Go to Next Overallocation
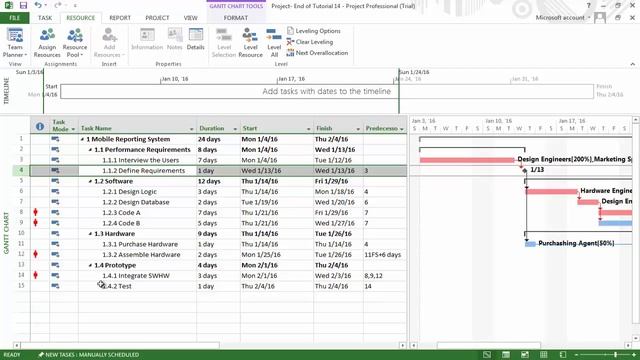 317,53
